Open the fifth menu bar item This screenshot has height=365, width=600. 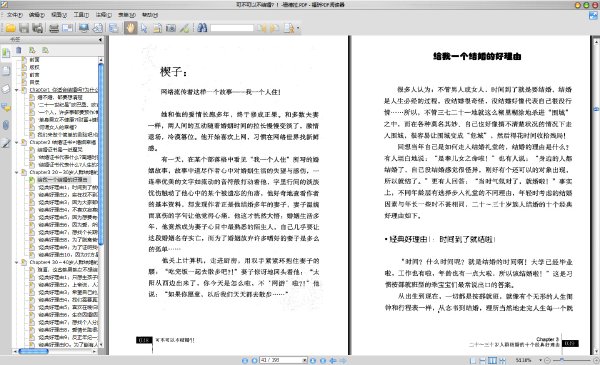point(103,15)
